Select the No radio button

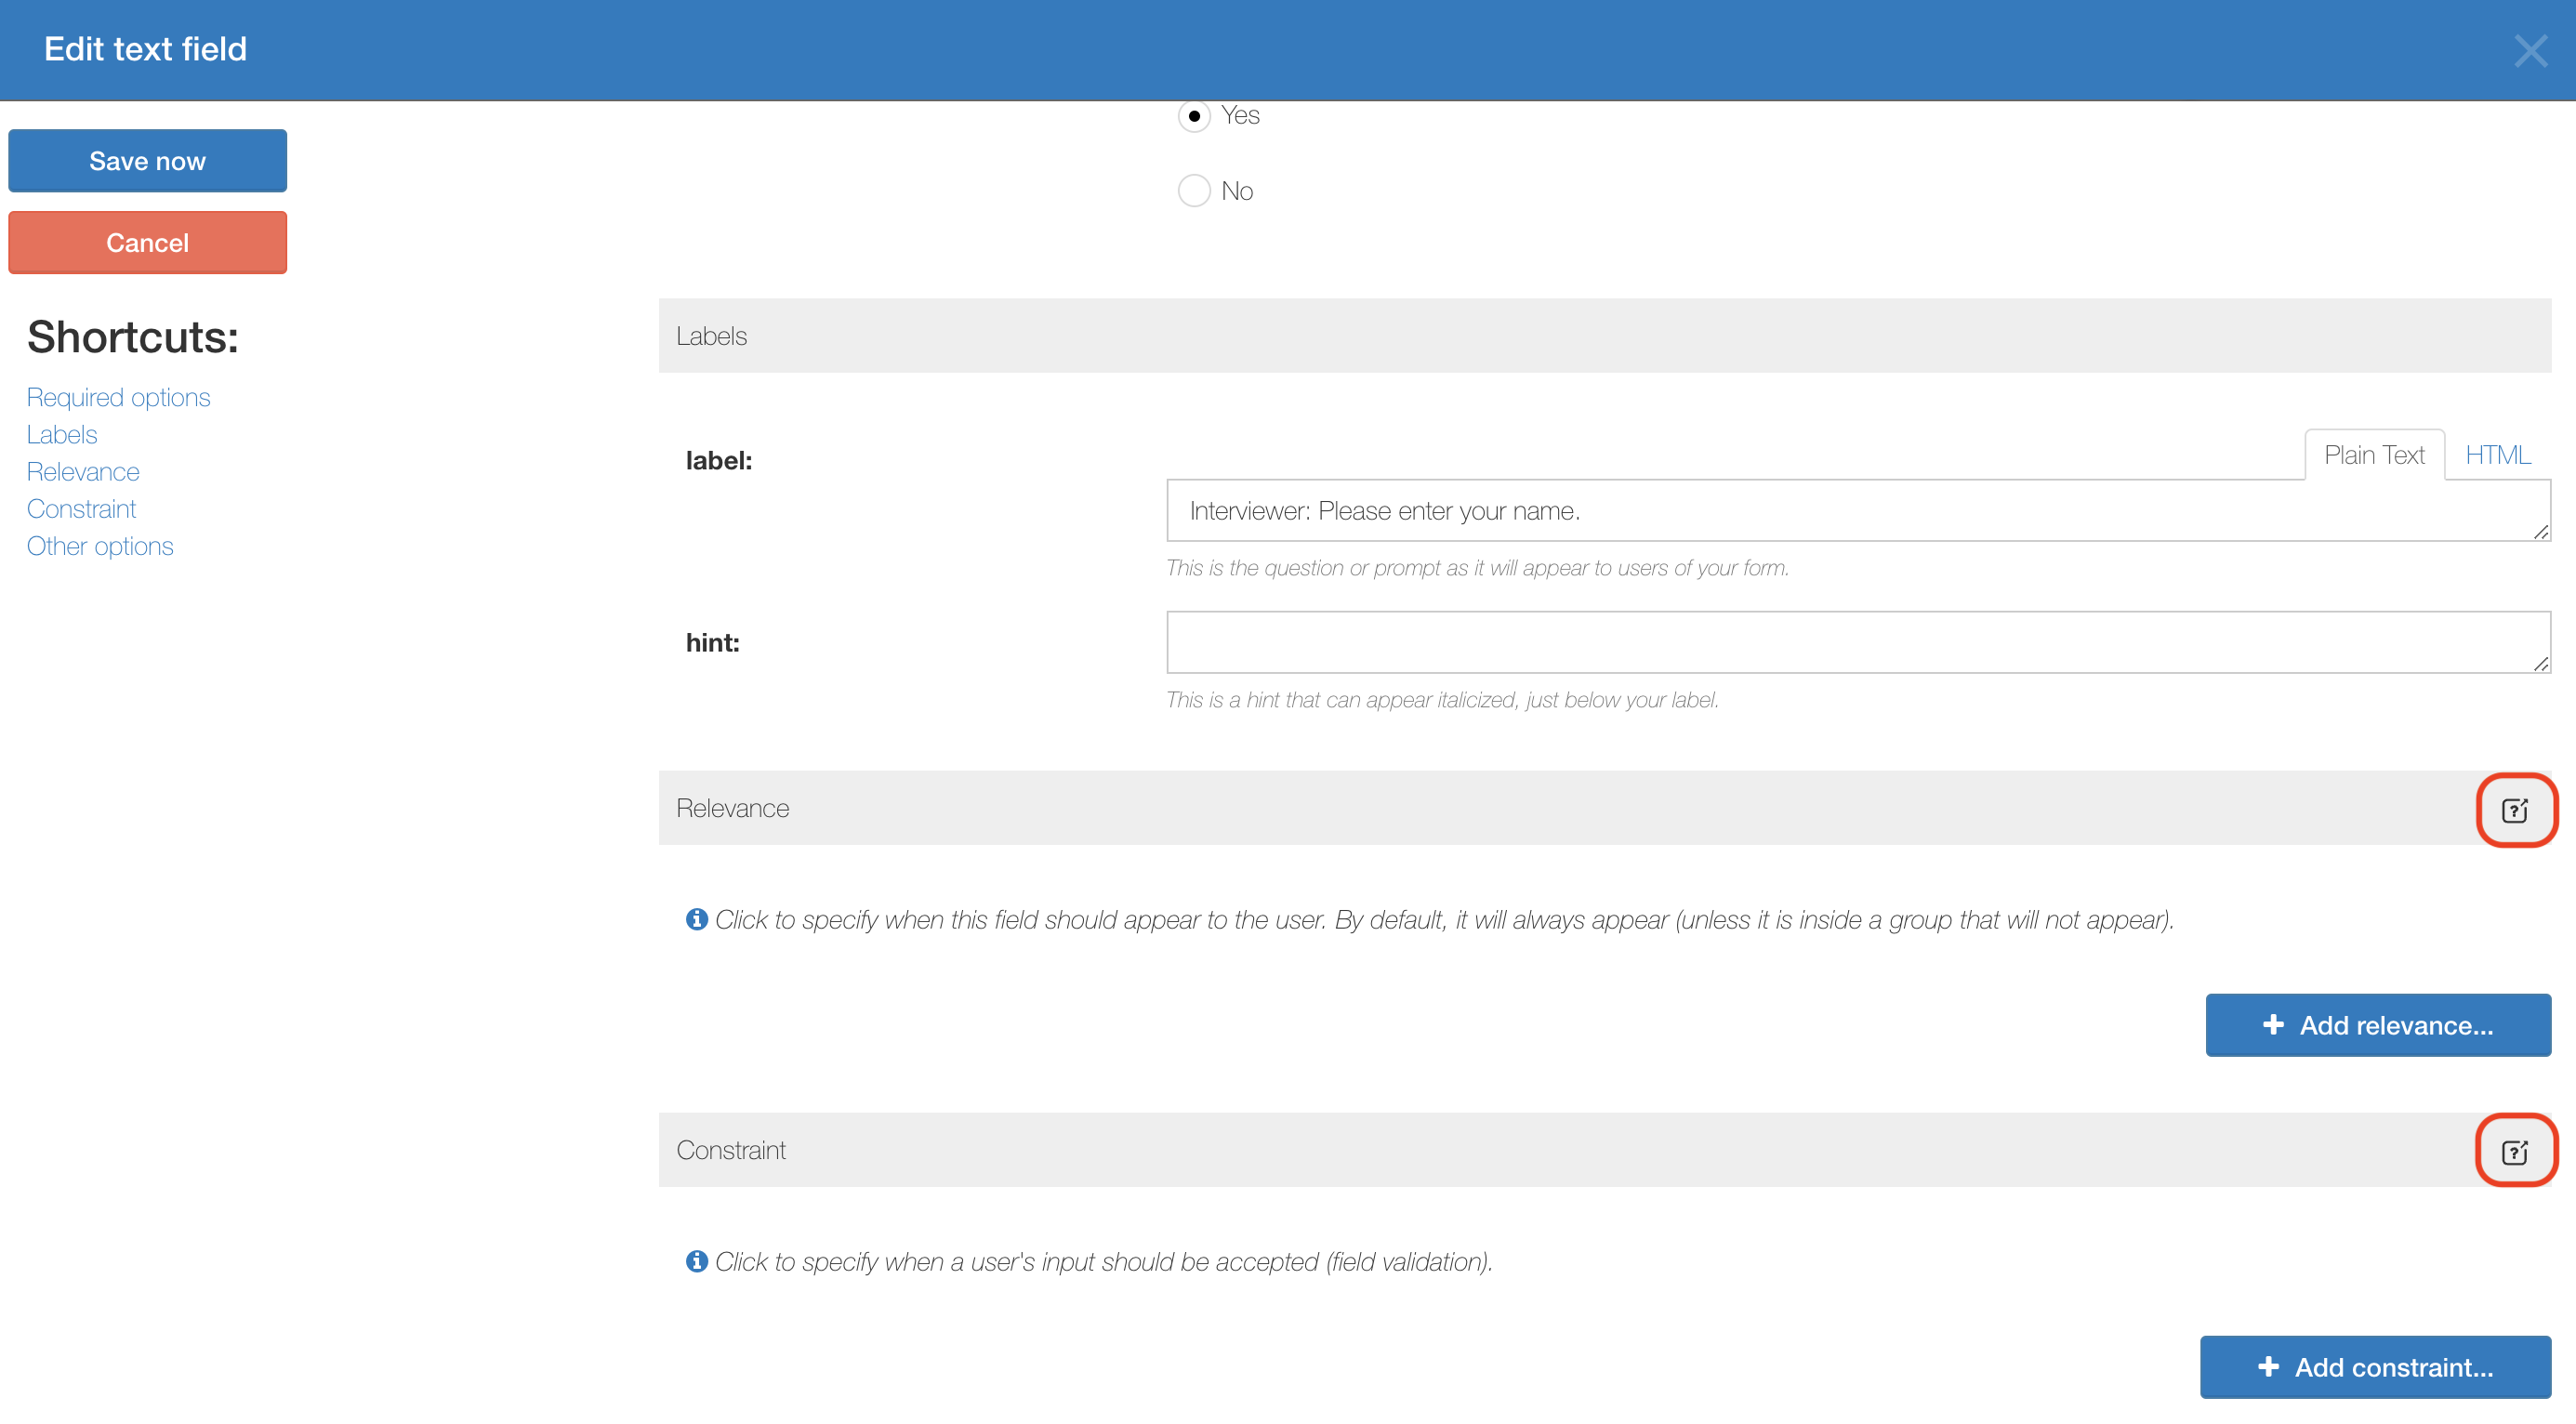coord(1194,190)
